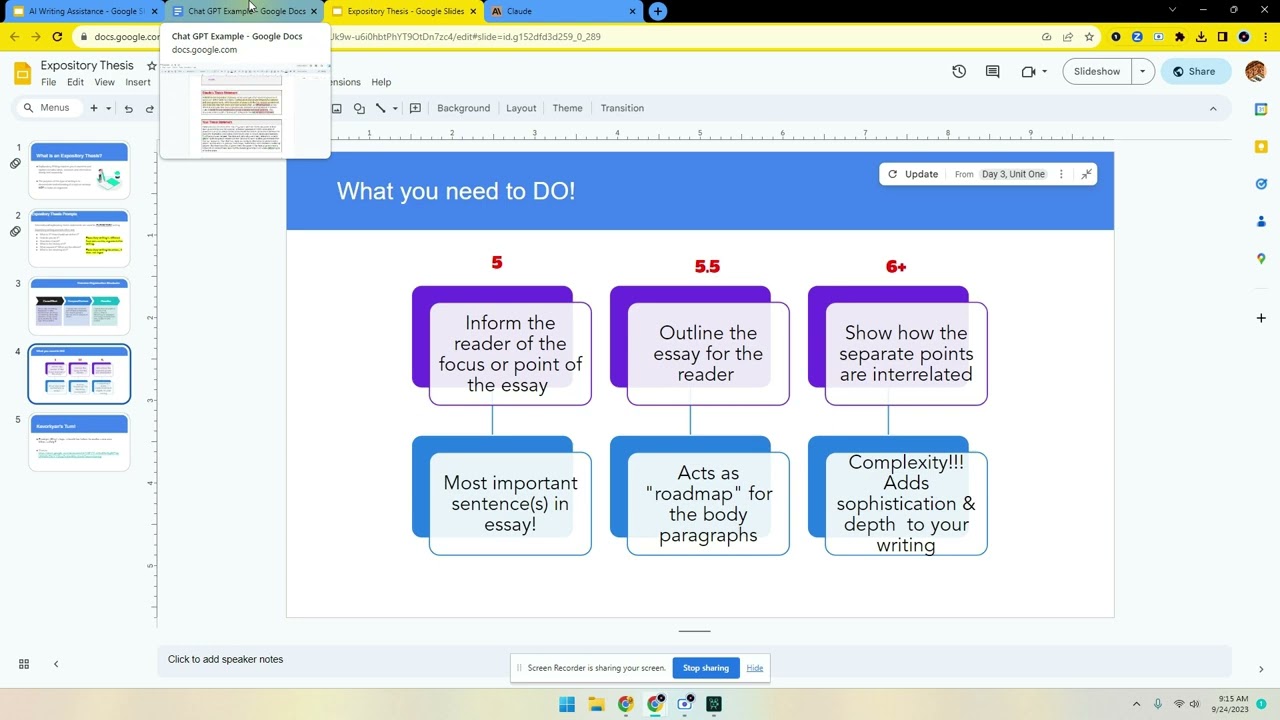Collapse the toolbar with the up chevron
Screen dimensions: 1280x720
[x=1213, y=108]
